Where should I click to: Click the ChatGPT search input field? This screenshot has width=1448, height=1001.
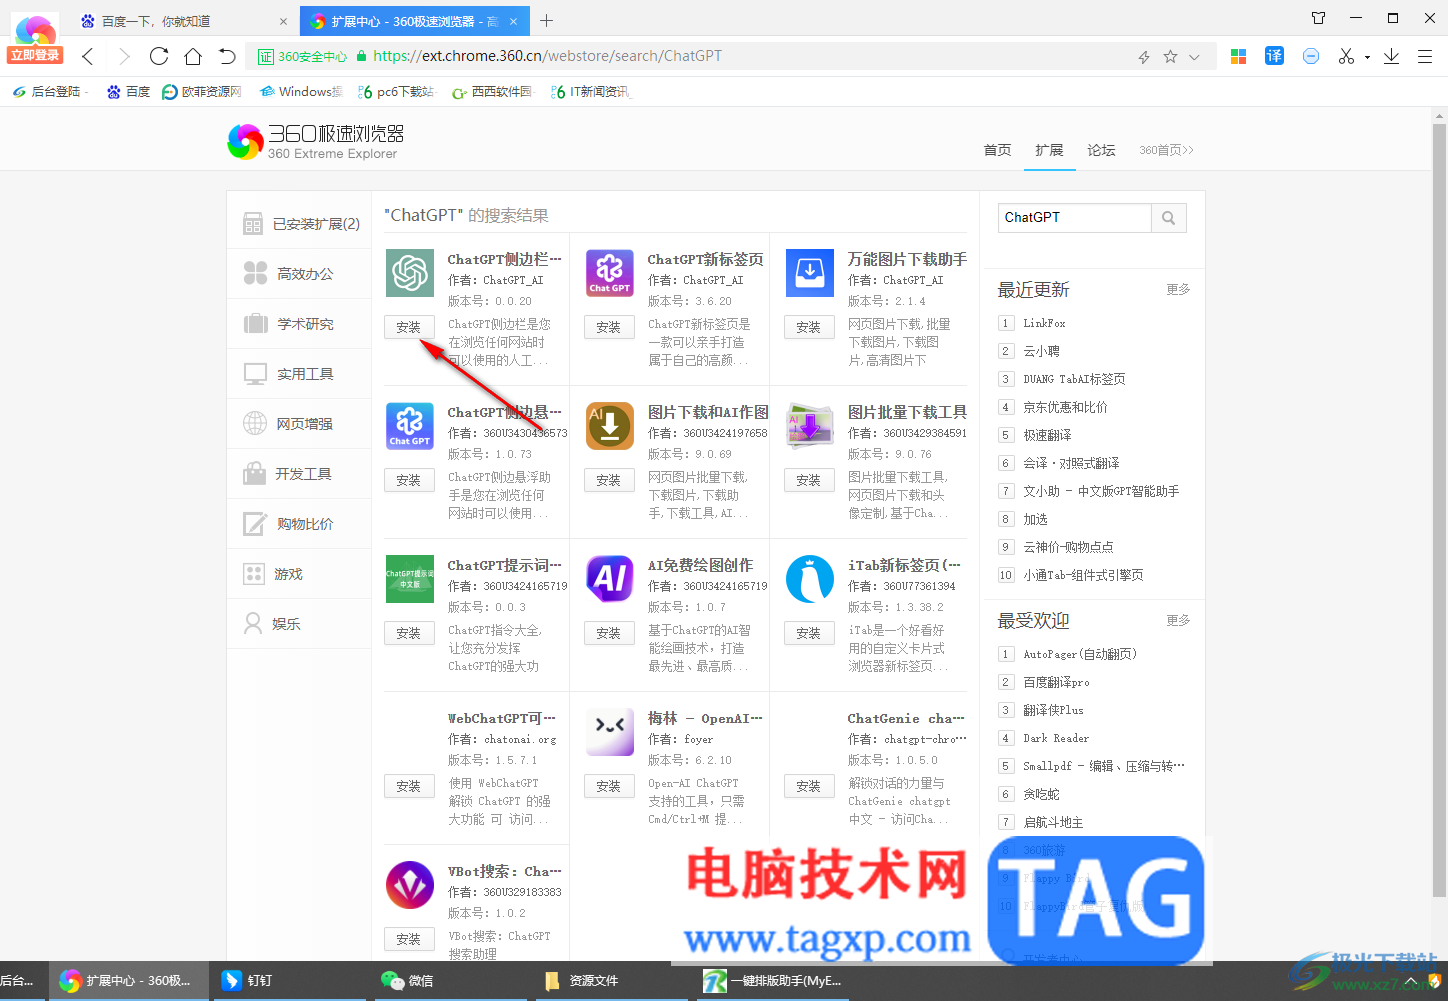[x=1075, y=218]
